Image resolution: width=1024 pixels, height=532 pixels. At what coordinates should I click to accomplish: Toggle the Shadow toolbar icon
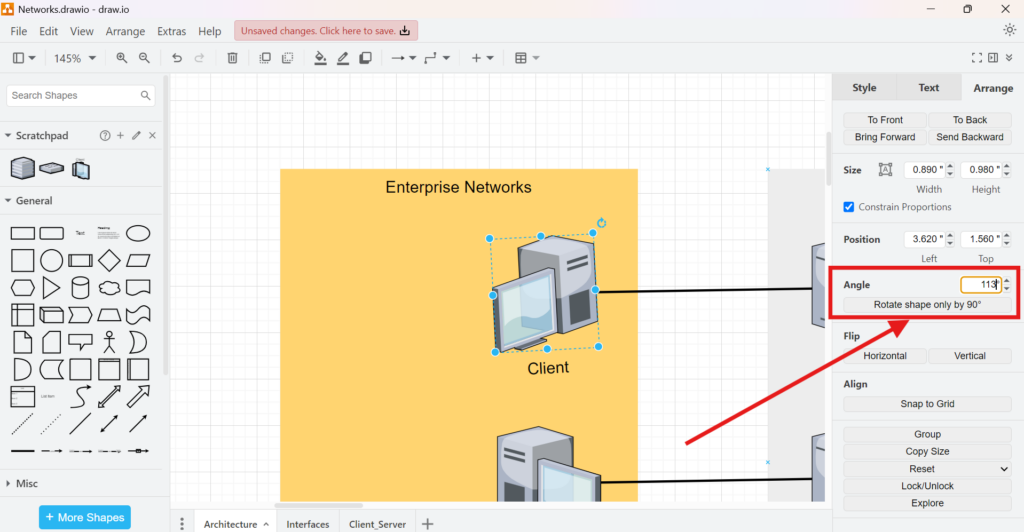tap(366, 58)
